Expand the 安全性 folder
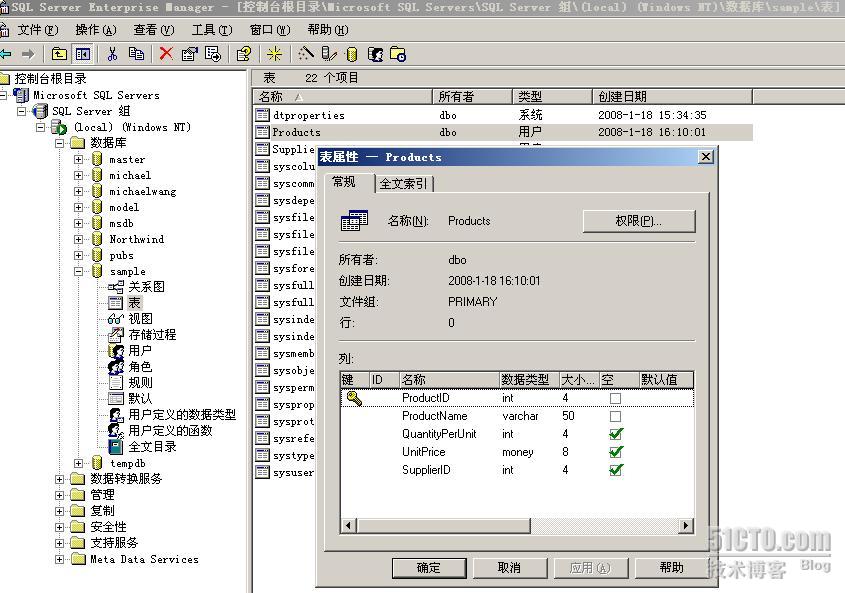Screen dimensions: 845x593 click(59, 527)
